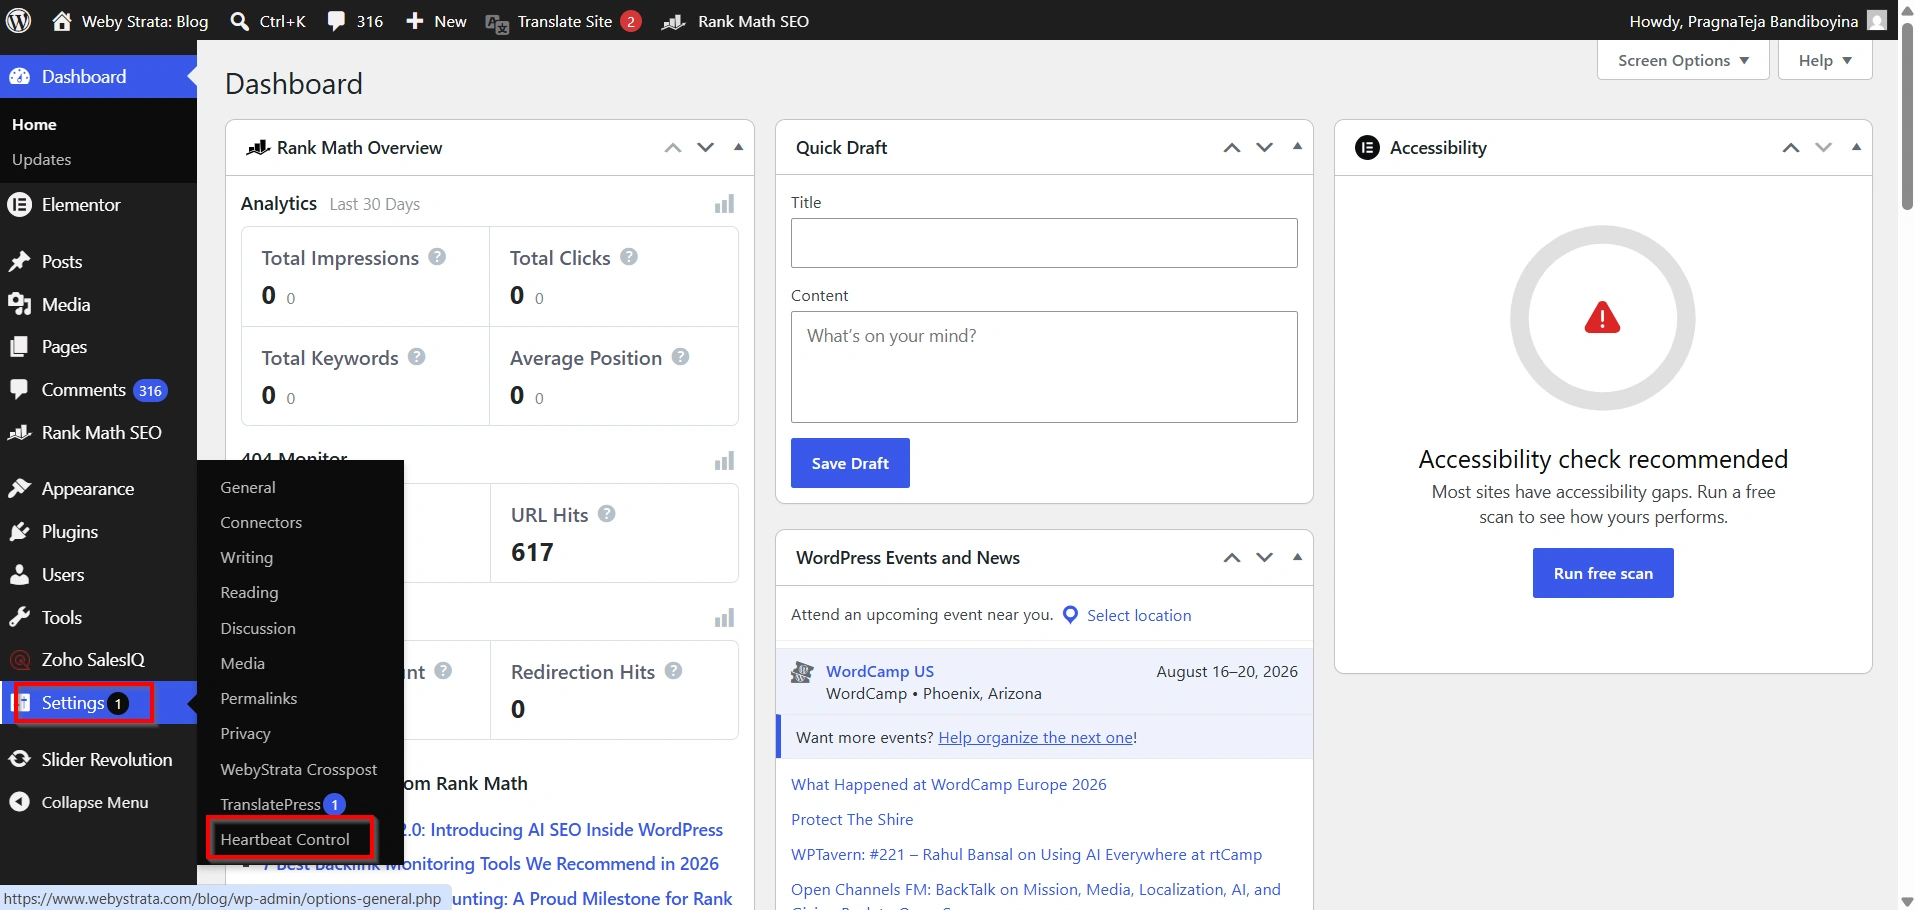
Task: Open General settings submenu item
Action: coord(248,487)
